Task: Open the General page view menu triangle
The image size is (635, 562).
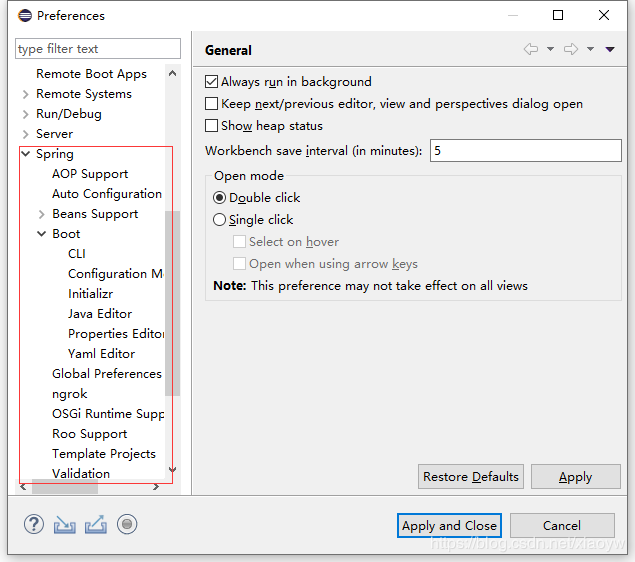Action: [x=610, y=49]
